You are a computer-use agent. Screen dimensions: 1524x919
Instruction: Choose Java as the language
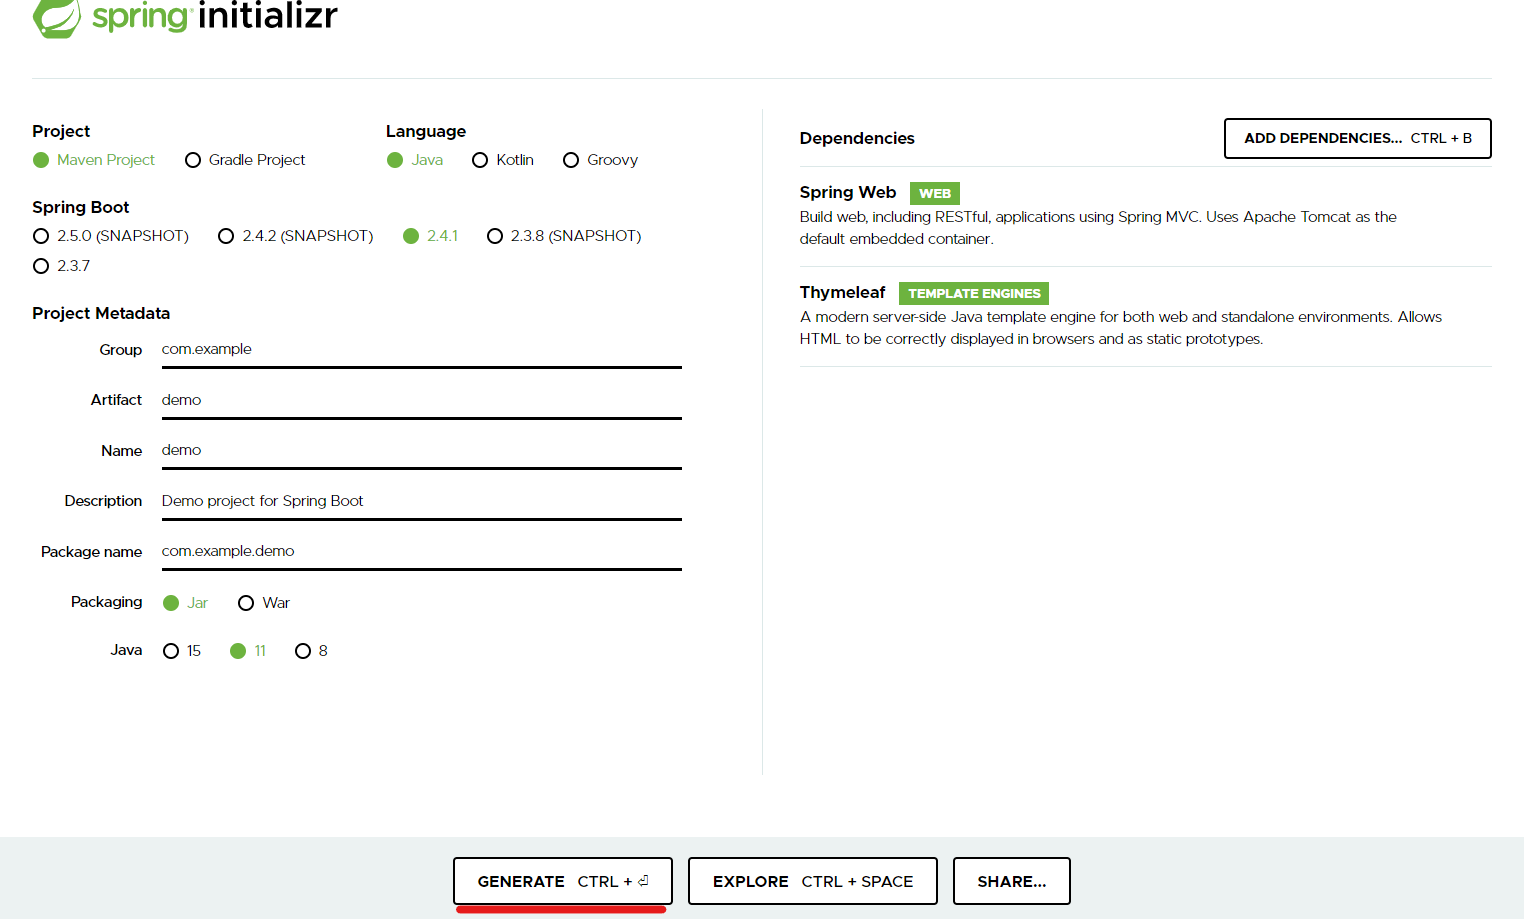coord(415,160)
